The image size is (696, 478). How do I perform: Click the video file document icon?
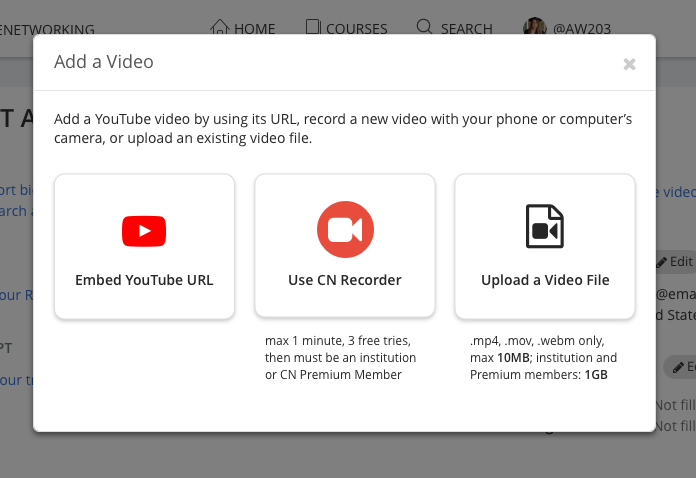click(x=545, y=226)
